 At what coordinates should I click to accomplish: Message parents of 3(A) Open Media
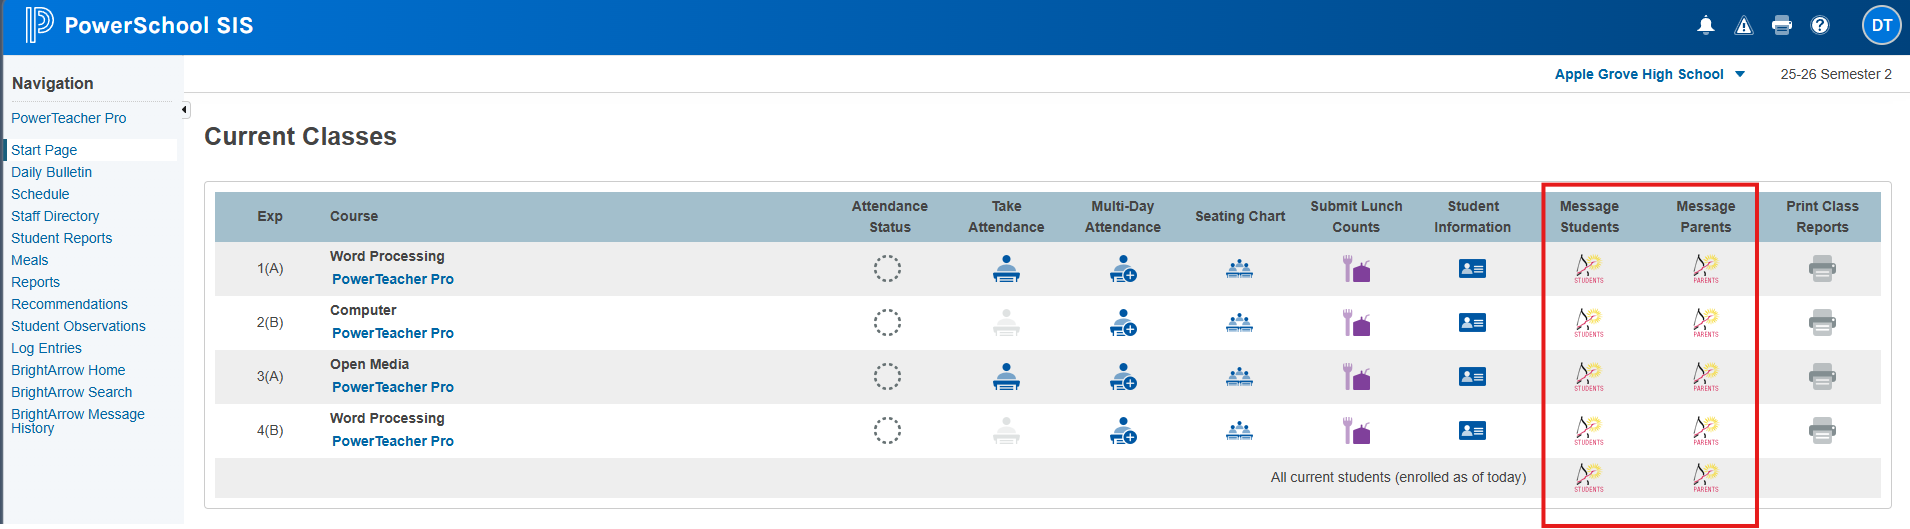pos(1706,377)
